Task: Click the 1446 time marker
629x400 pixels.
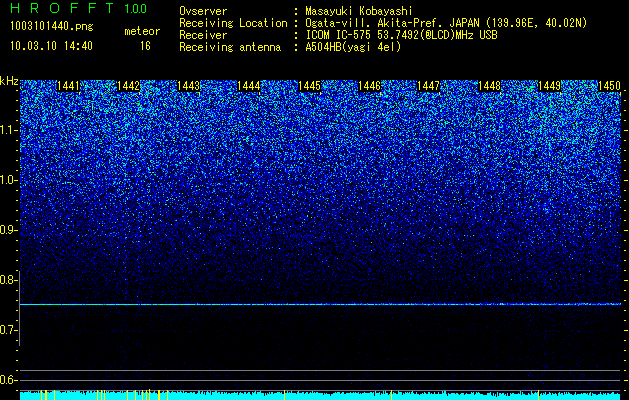Action: click(x=369, y=86)
